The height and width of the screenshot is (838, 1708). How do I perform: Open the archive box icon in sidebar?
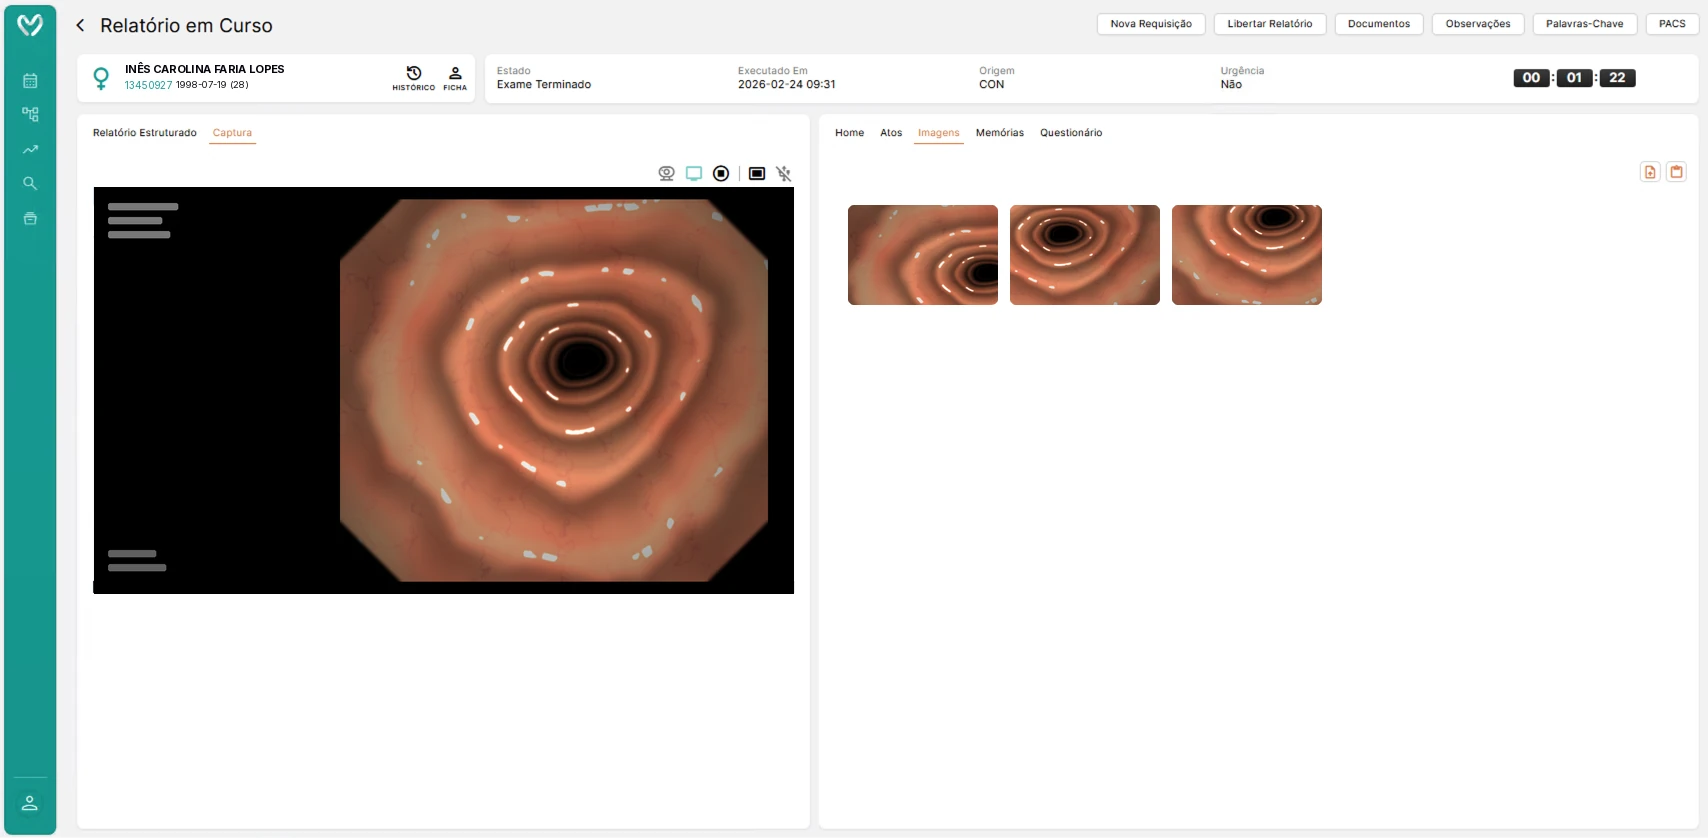coord(30,218)
